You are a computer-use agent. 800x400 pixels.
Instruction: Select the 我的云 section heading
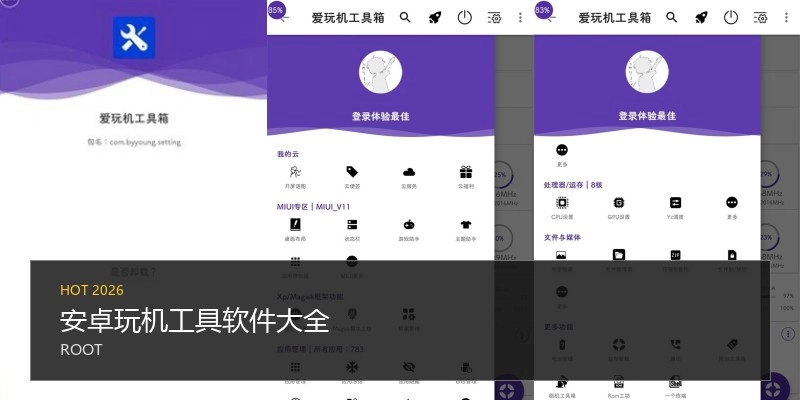coord(288,154)
